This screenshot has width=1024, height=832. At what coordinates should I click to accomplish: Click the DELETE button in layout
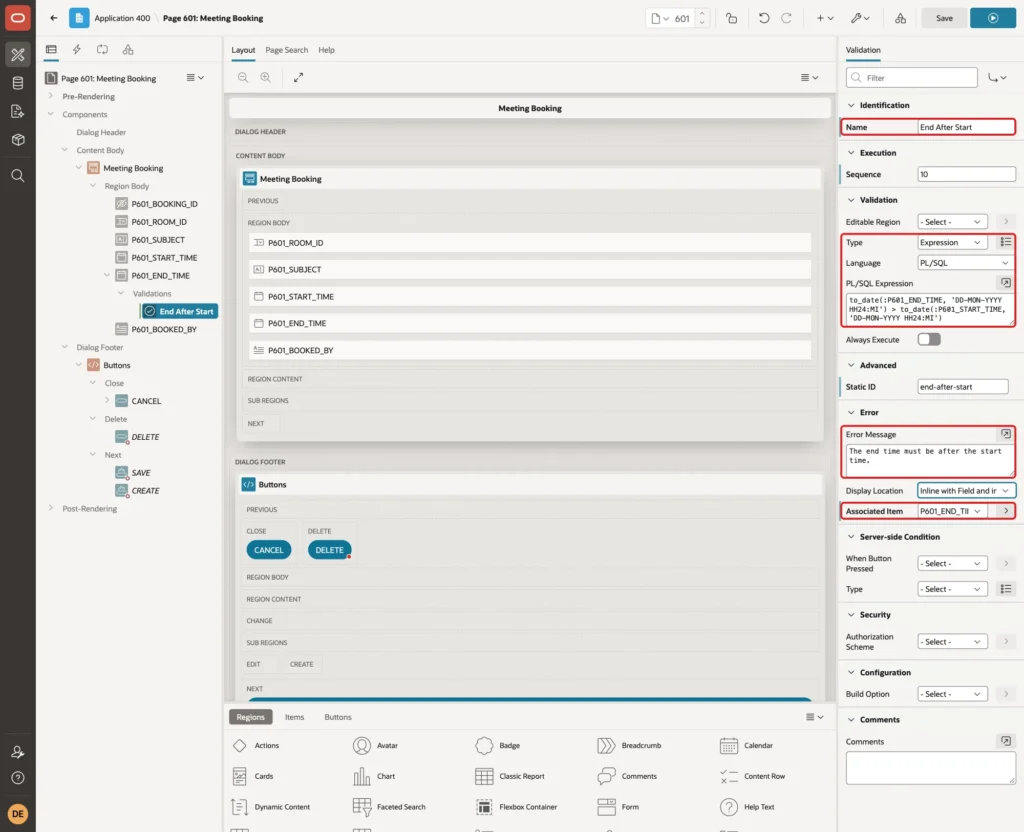(329, 550)
